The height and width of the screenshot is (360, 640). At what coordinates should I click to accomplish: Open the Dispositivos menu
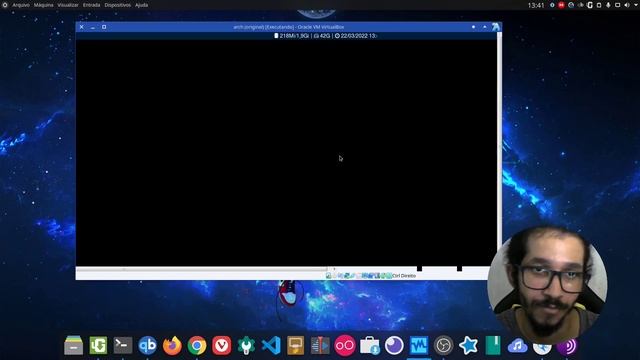tap(118, 5)
